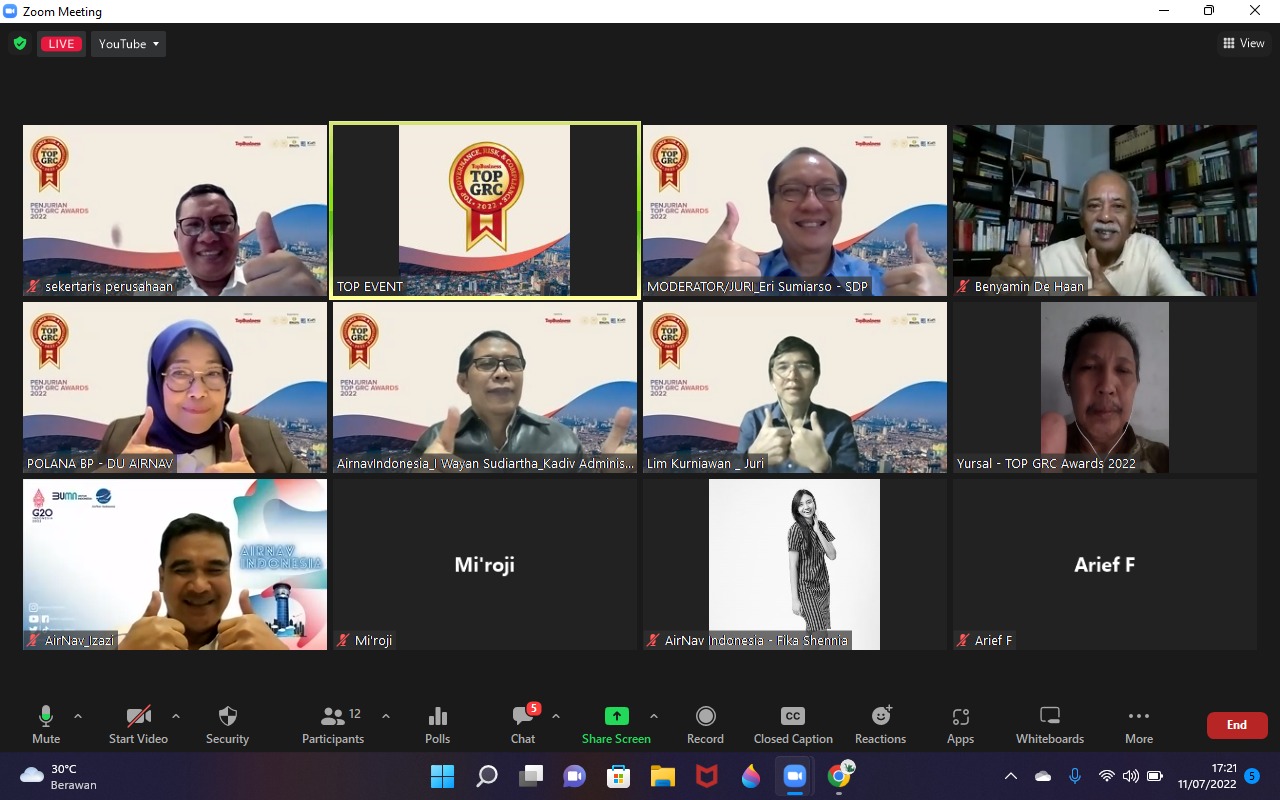Open the Security shield icon
The width and height of the screenshot is (1280, 800).
point(228,716)
